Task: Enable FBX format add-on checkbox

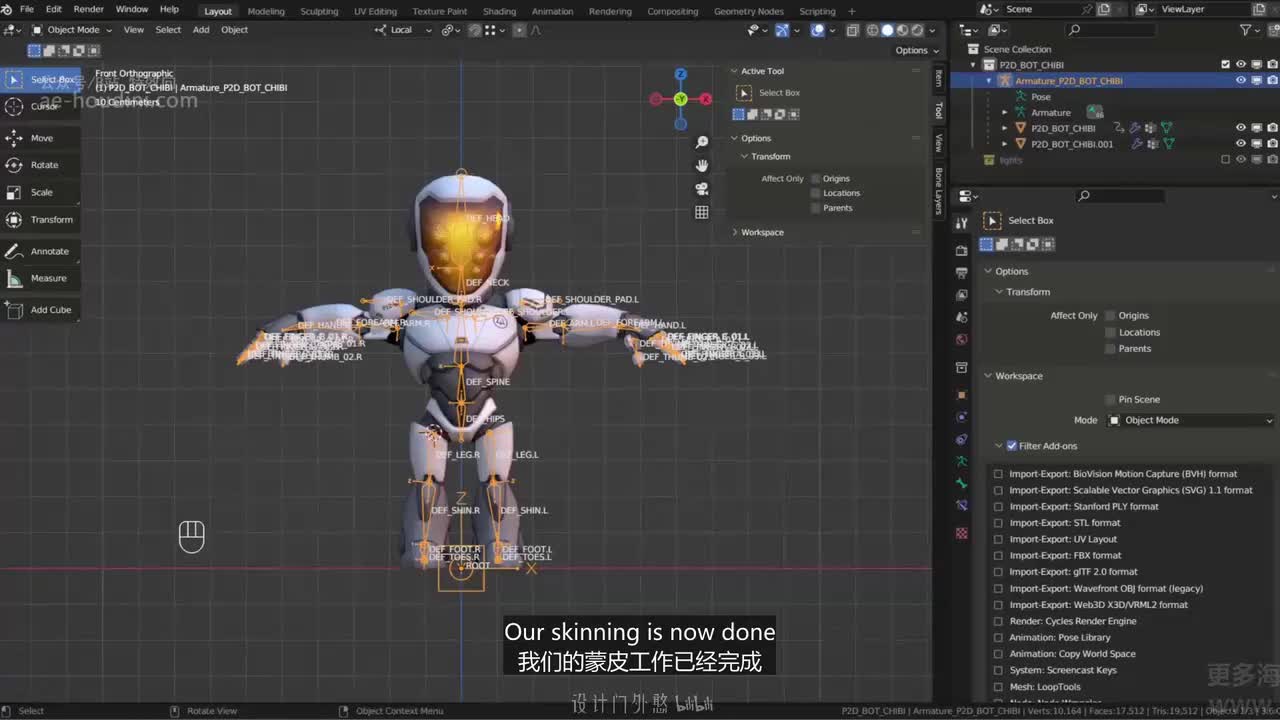Action: (x=998, y=556)
